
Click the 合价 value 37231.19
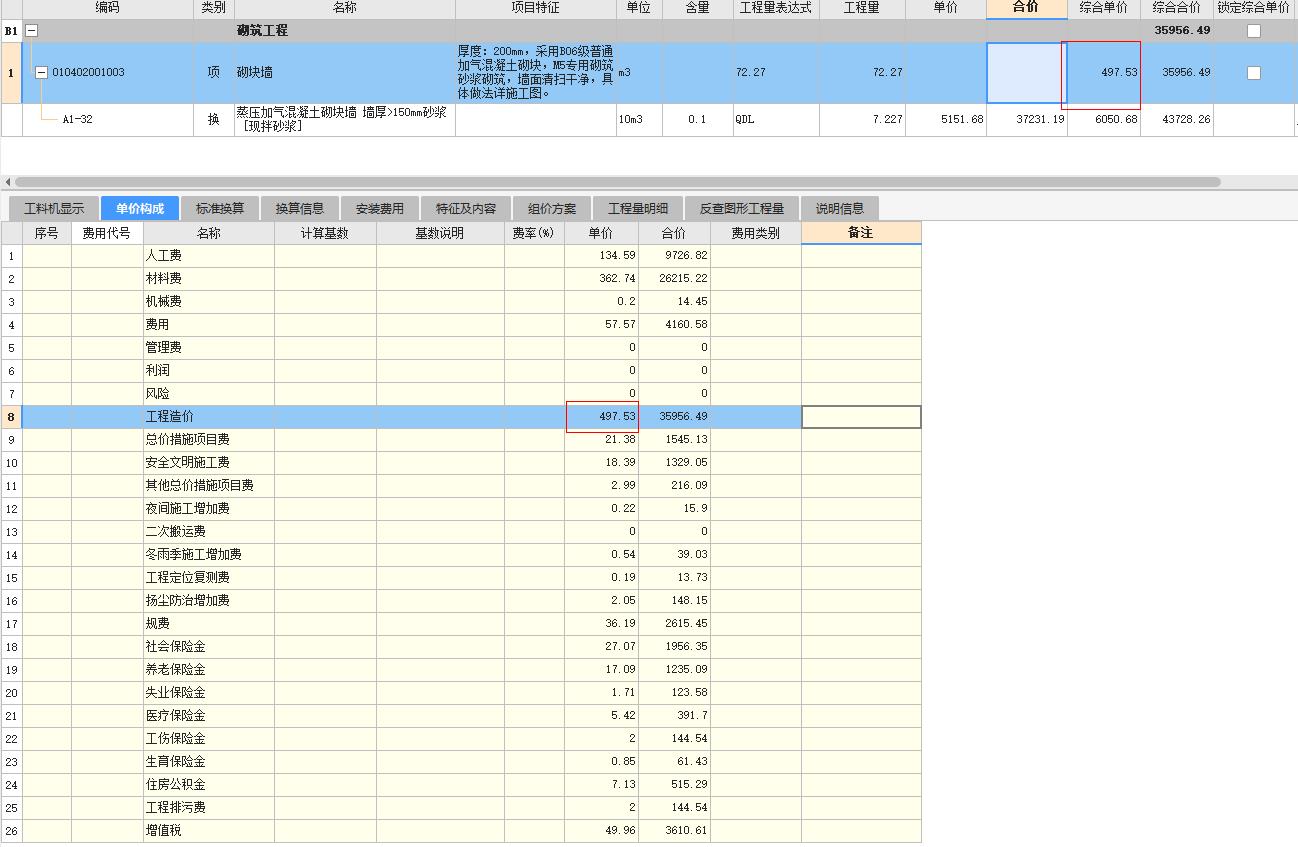coord(1040,119)
